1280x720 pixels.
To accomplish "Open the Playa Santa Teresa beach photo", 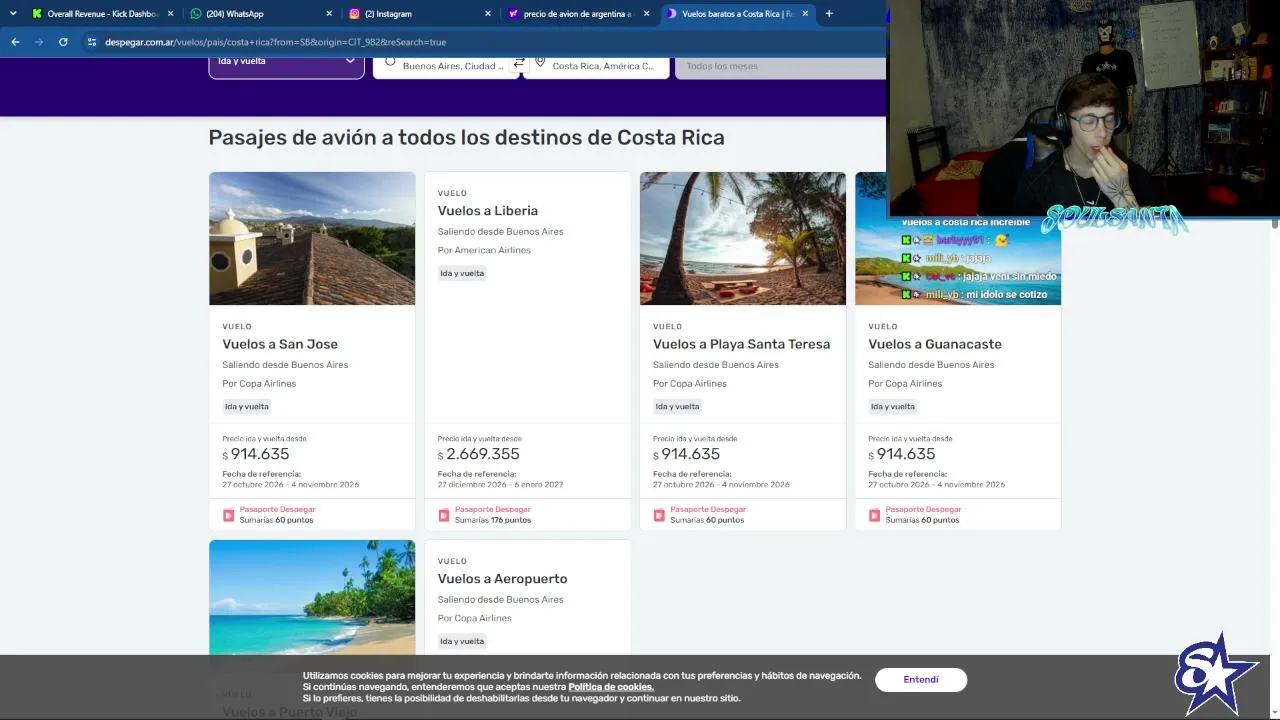I will coord(743,238).
